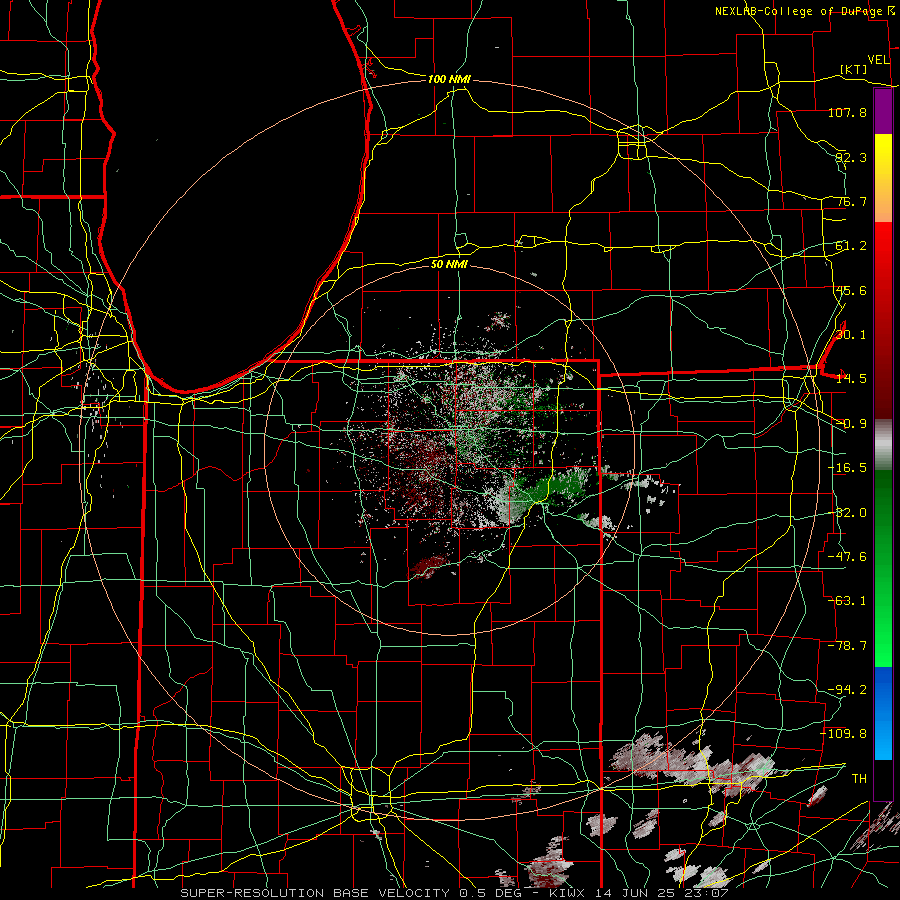
Task: Click the -16.5 velocity scale value
Action: tap(847, 468)
